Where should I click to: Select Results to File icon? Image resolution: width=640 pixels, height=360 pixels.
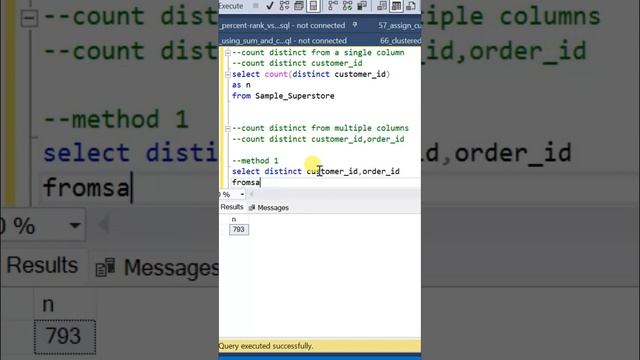(411, 6)
